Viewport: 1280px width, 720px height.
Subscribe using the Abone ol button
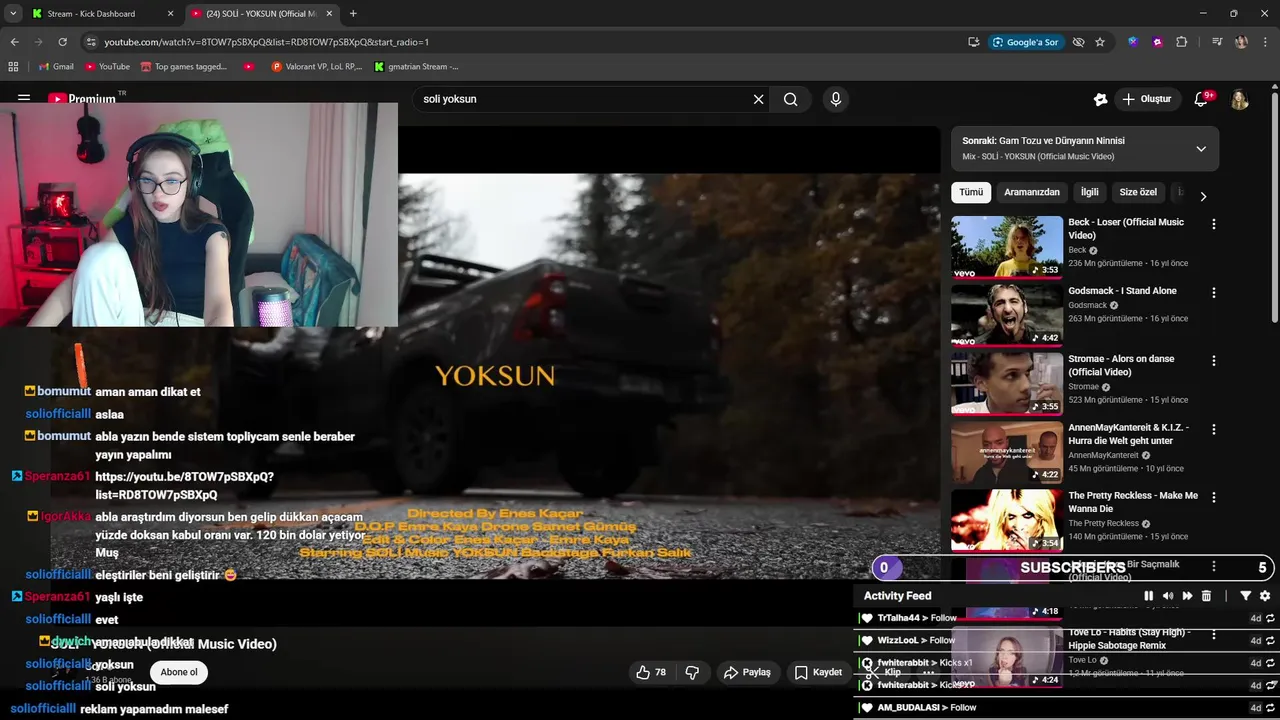click(x=179, y=672)
